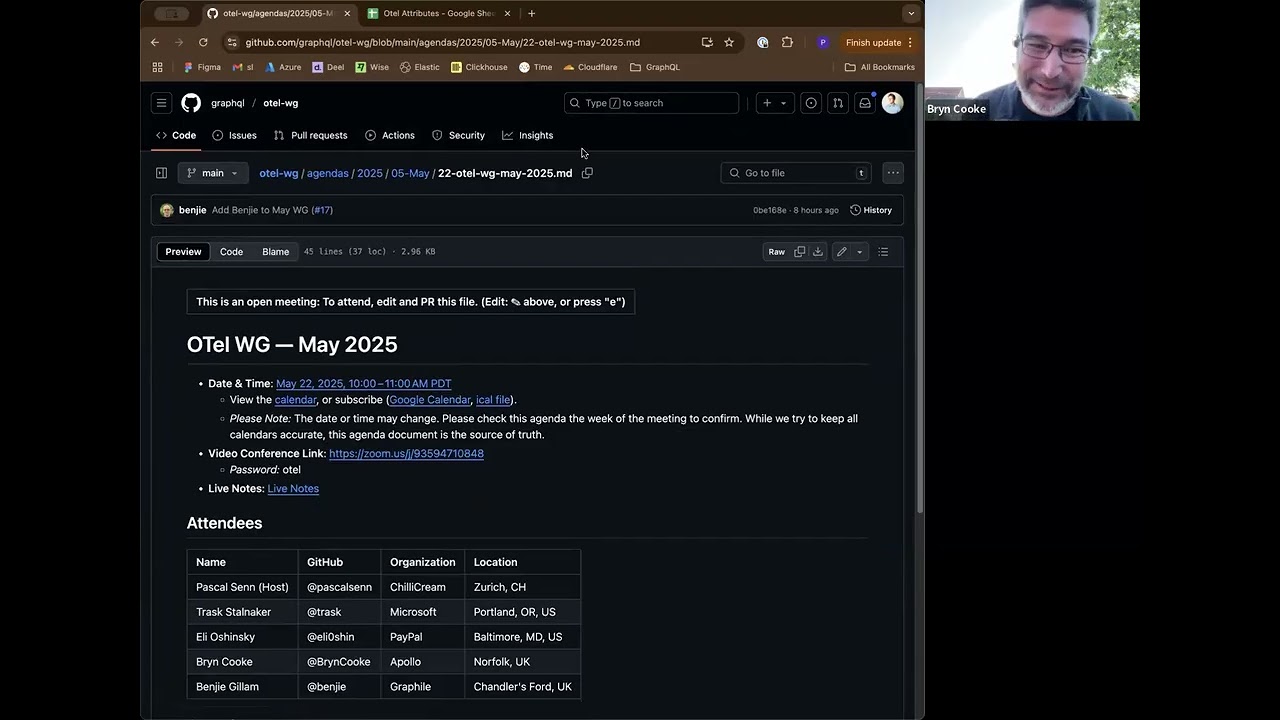Open the GitHub hamburger navigation menu
The width and height of the screenshot is (1280, 720).
161,103
